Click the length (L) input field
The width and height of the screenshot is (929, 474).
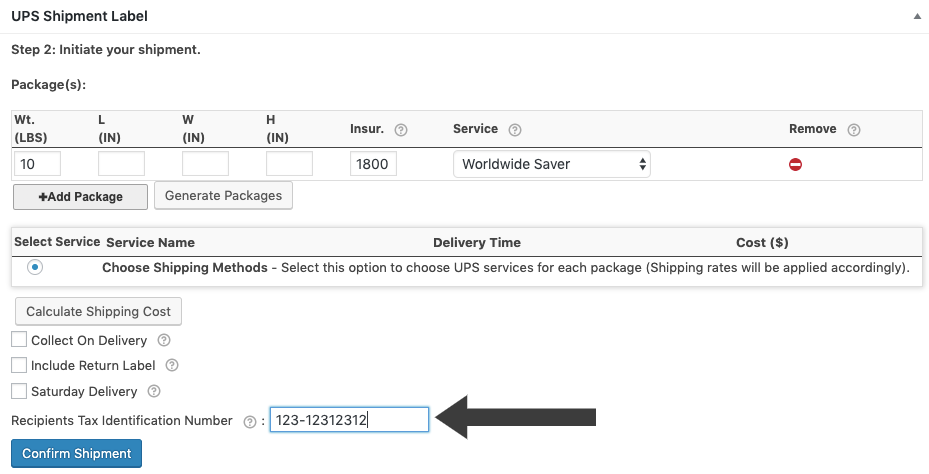121,164
